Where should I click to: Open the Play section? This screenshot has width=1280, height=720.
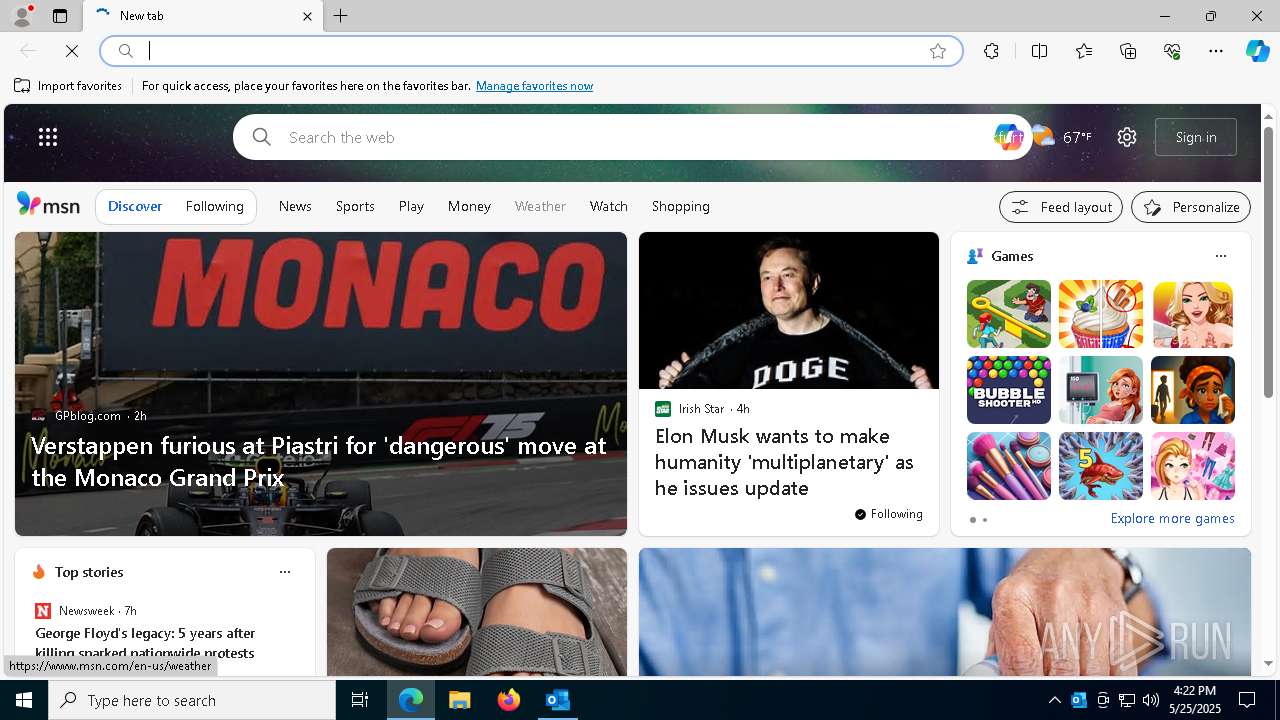click(x=411, y=206)
